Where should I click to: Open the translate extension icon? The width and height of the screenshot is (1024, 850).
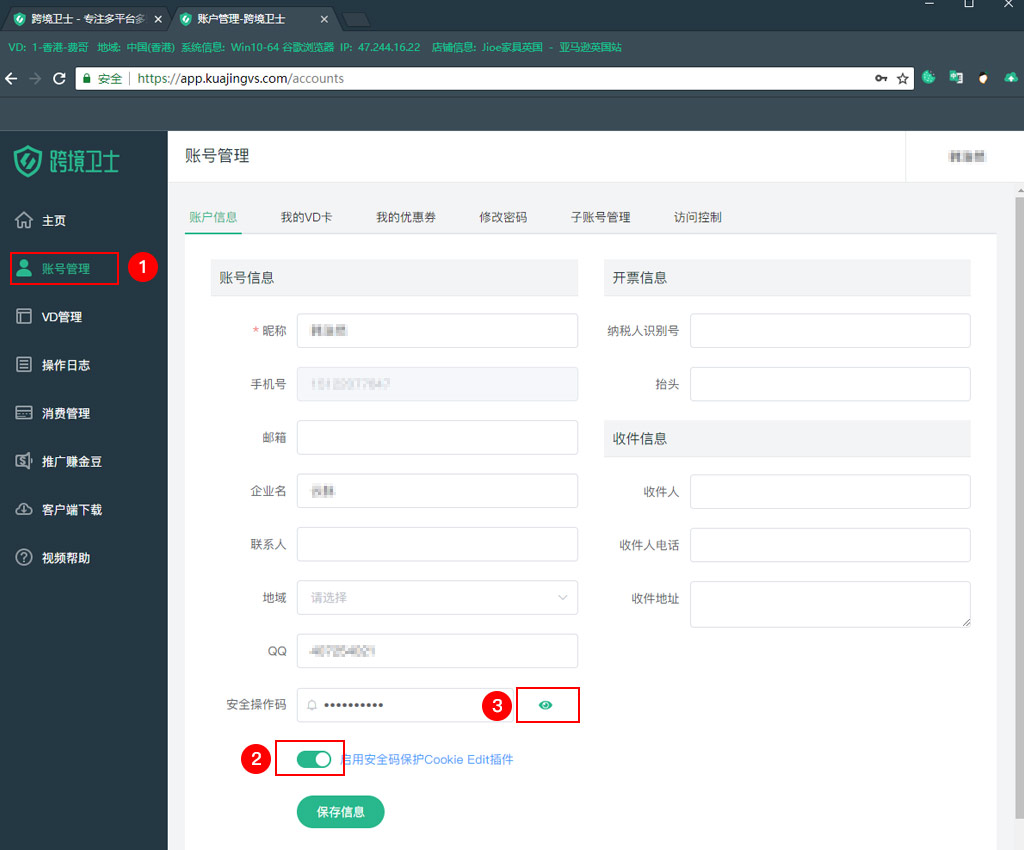point(956,78)
